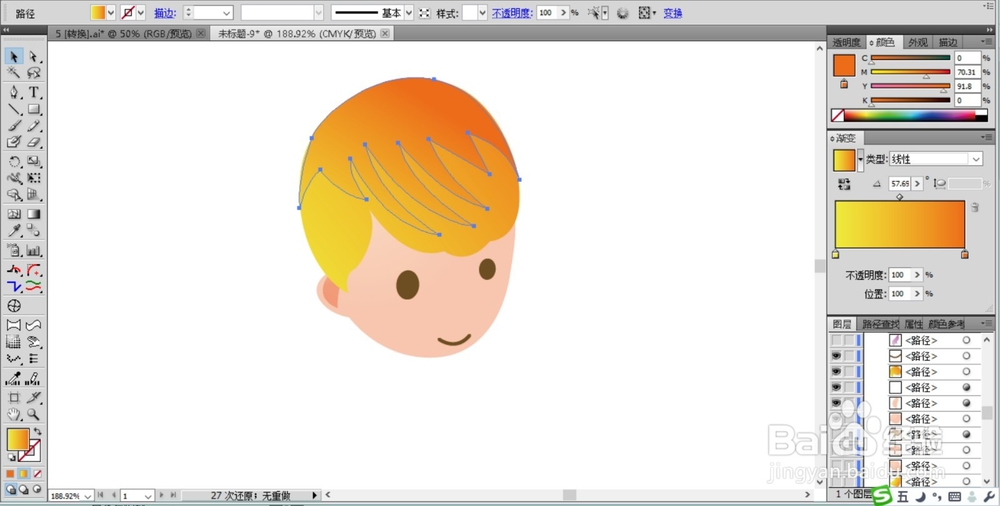Switch to 5 [转换].ai document tab

click(123, 34)
